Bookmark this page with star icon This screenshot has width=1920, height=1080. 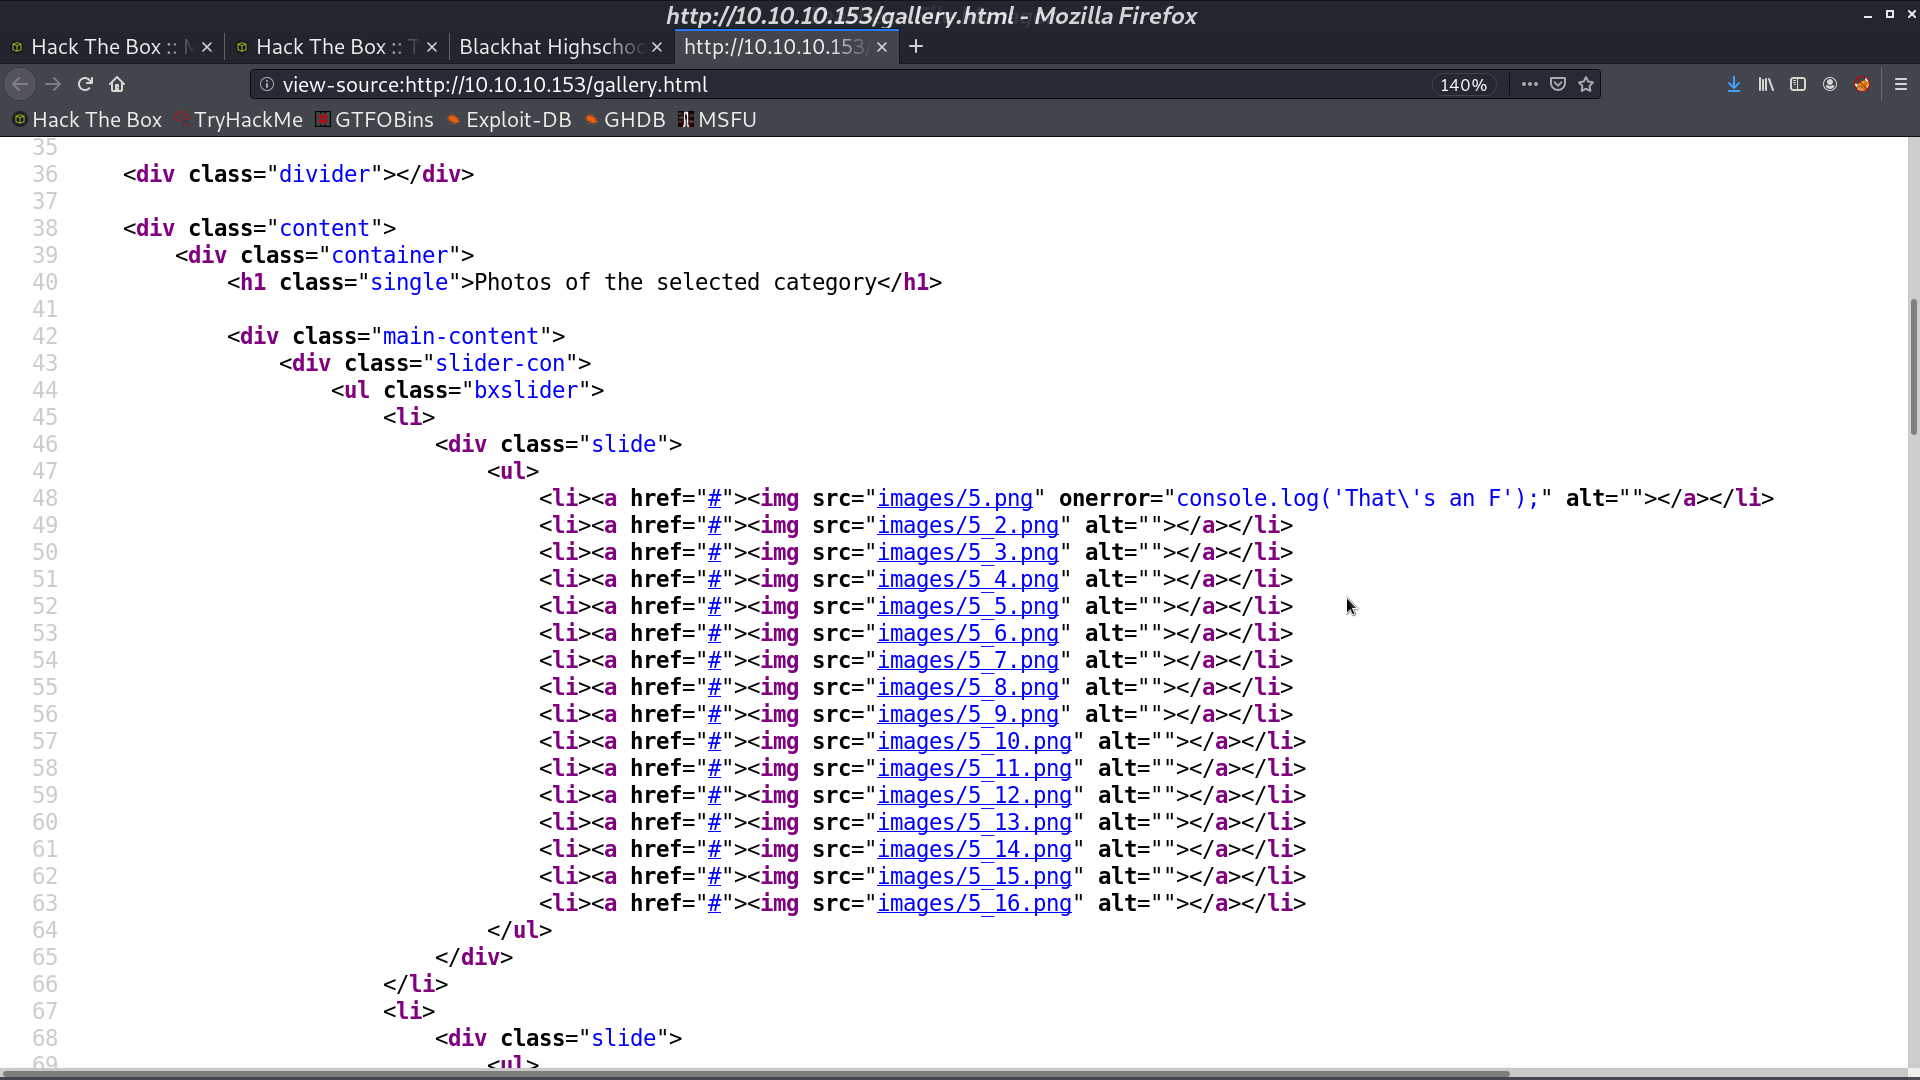(x=1586, y=85)
